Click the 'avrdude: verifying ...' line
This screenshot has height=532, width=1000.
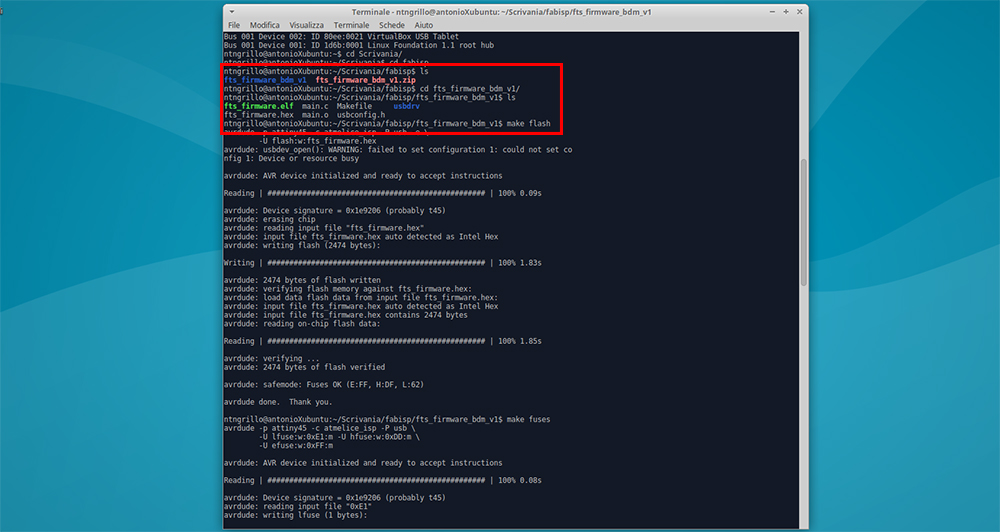(272, 358)
